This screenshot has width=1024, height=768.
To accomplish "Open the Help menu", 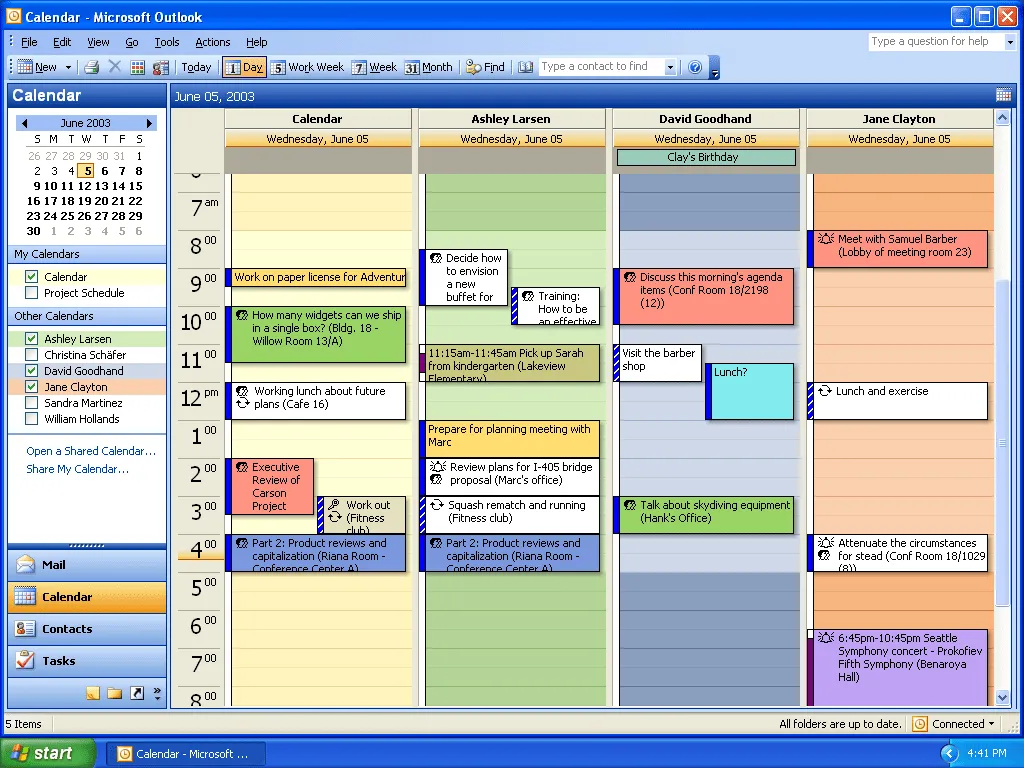I will point(257,42).
